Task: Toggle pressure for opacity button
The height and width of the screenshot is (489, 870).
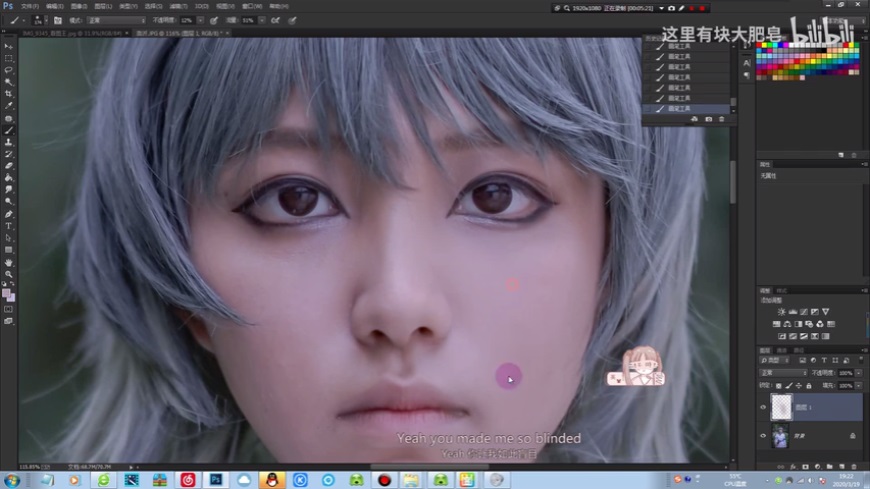Action: coord(214,21)
